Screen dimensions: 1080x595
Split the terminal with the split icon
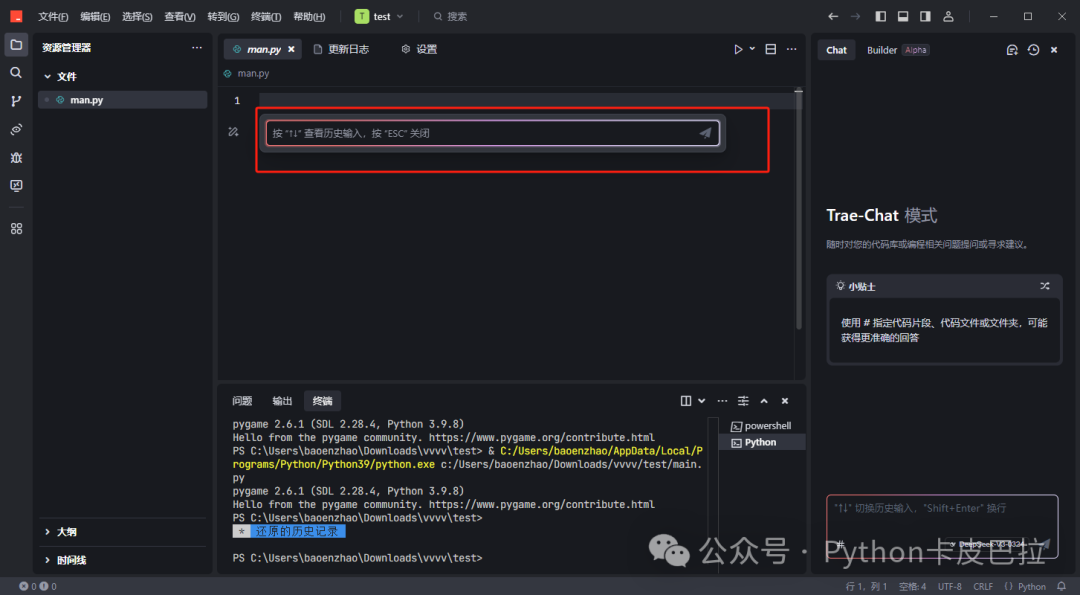[685, 401]
